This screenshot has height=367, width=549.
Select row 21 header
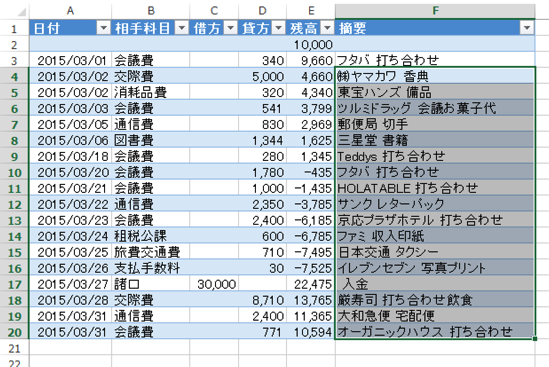tap(14, 348)
